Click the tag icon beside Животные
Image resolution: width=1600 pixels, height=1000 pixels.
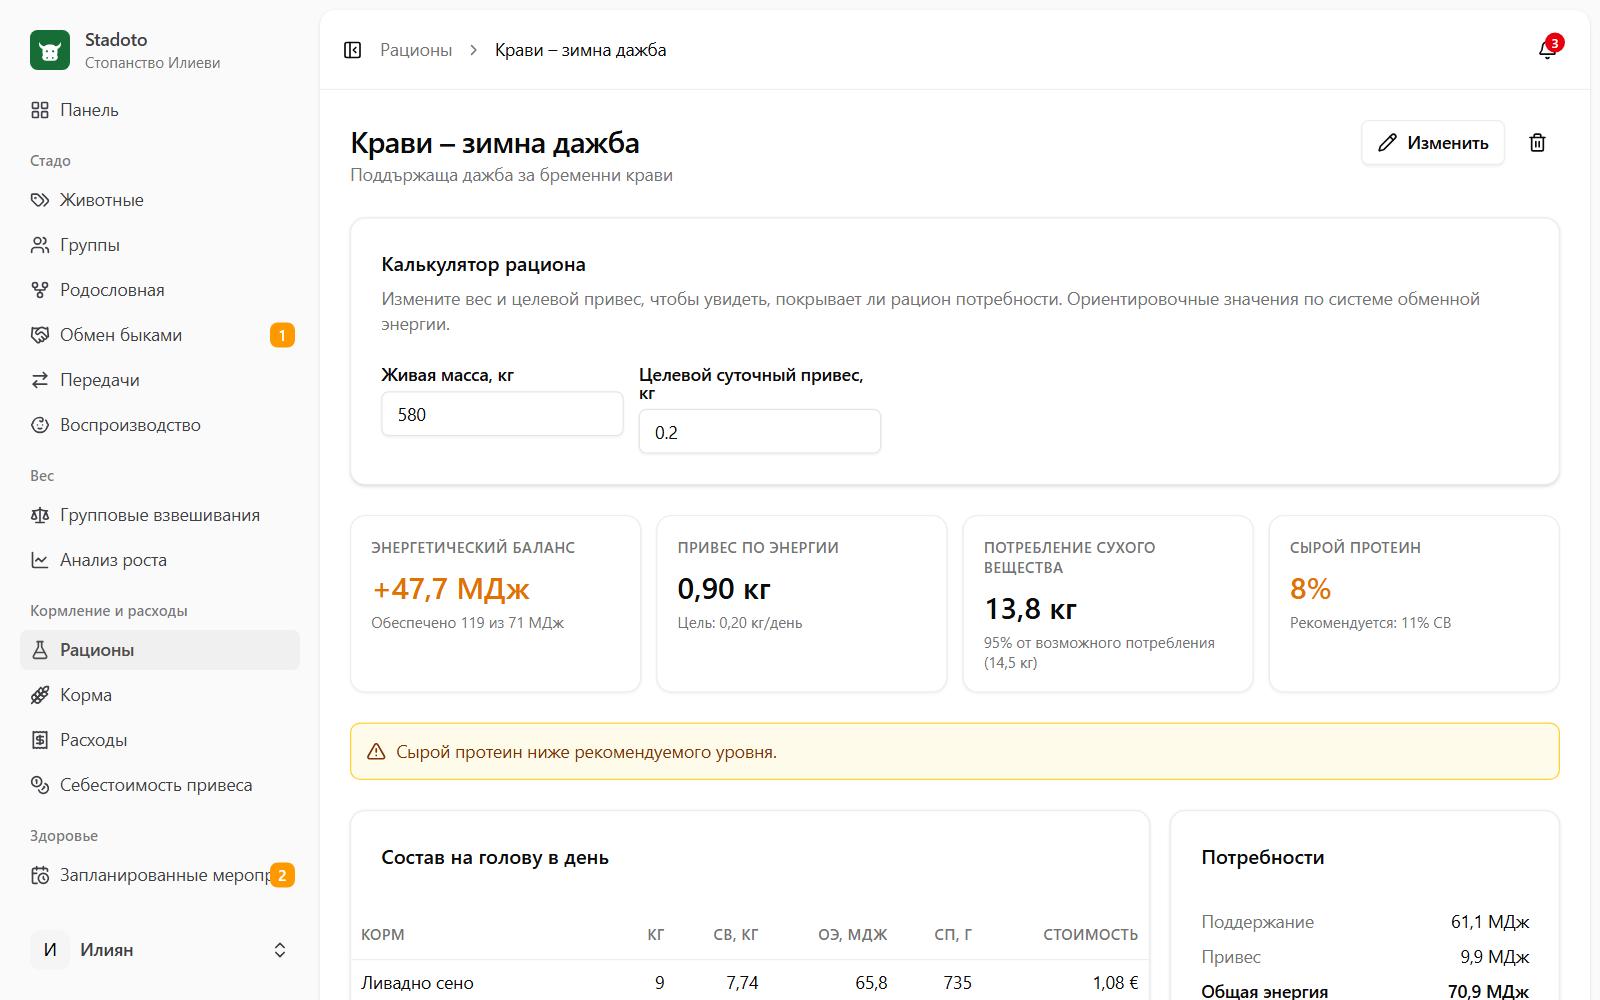[40, 200]
